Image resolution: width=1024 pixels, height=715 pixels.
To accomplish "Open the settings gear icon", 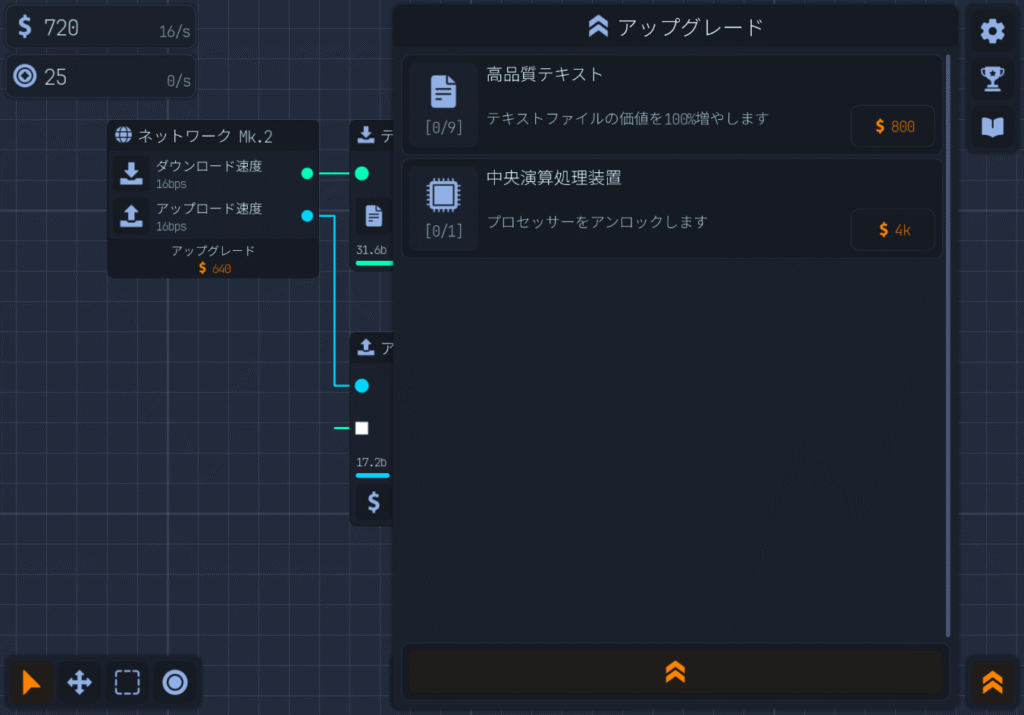I will coord(992,31).
